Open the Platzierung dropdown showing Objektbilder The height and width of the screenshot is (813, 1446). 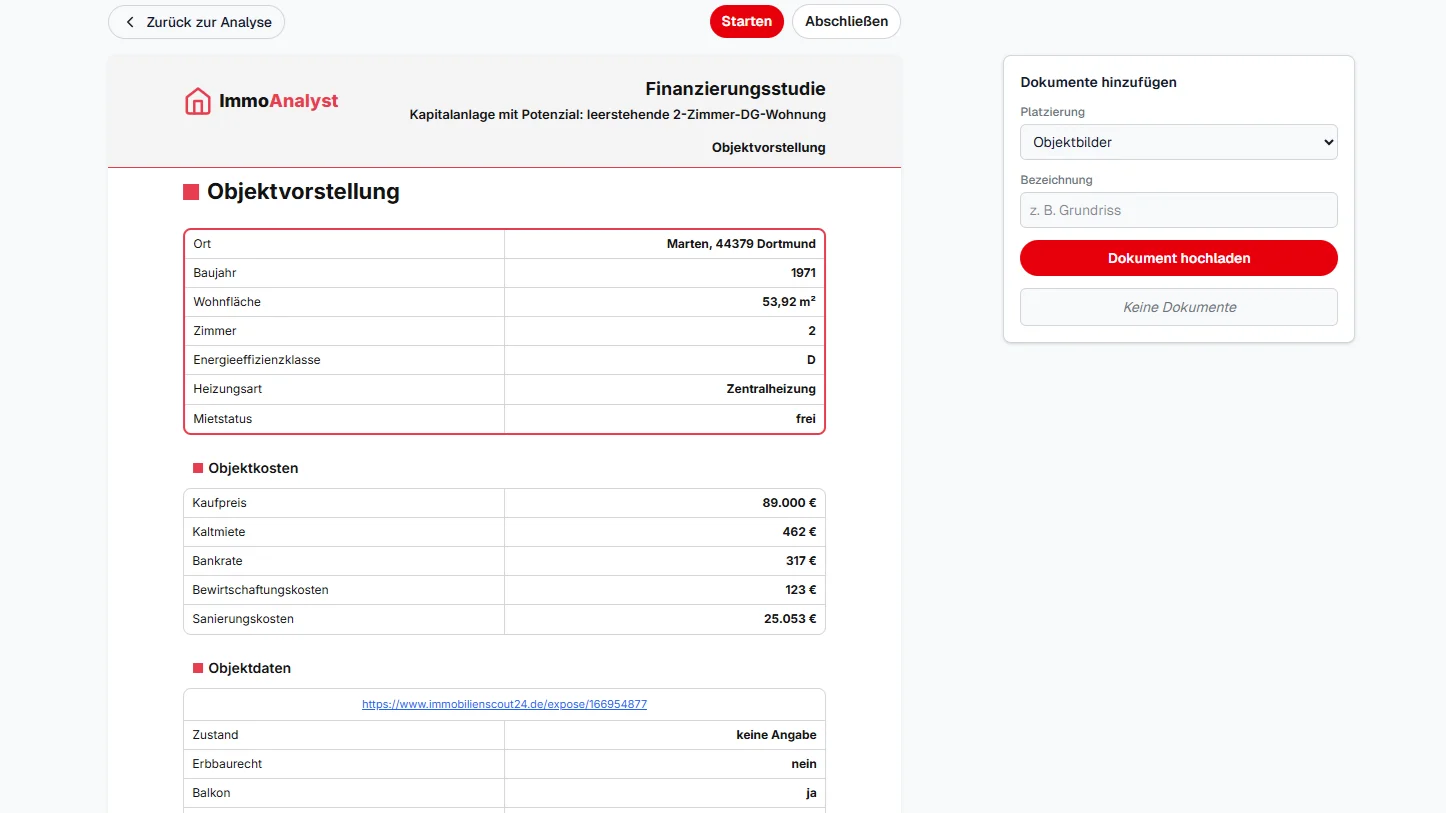click(x=1179, y=142)
